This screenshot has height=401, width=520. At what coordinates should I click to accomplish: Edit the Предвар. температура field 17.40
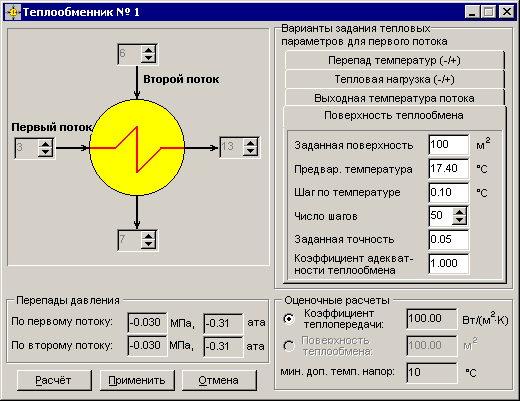[448, 169]
